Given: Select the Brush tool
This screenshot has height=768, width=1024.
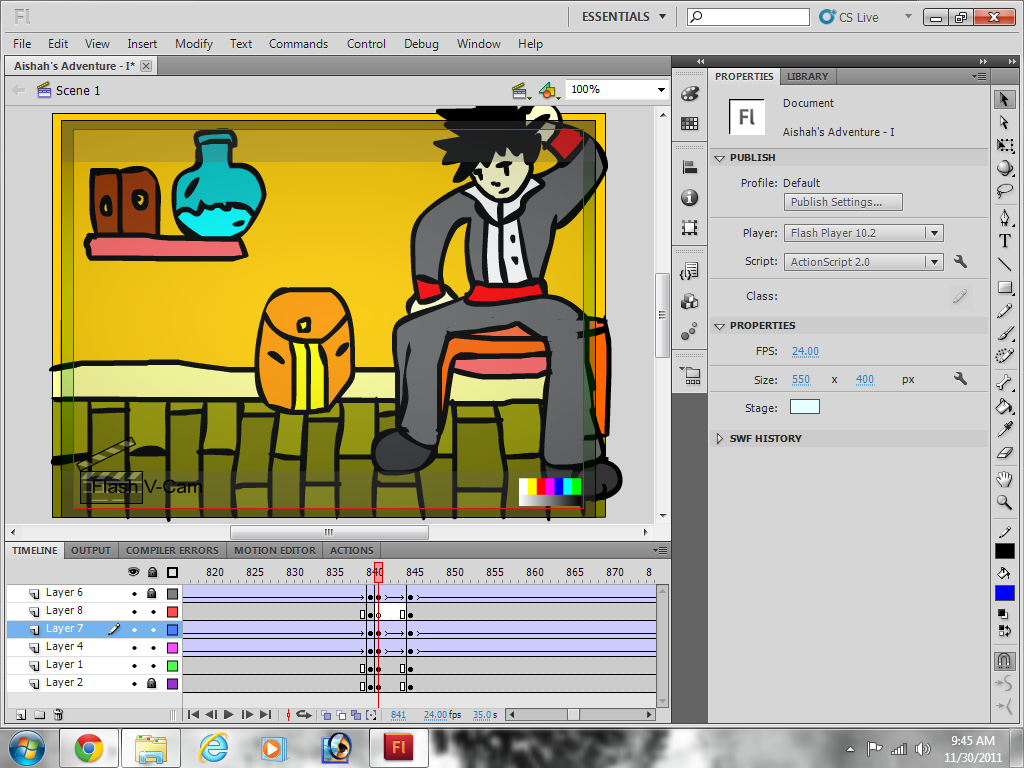Looking at the screenshot, I should 1004,334.
